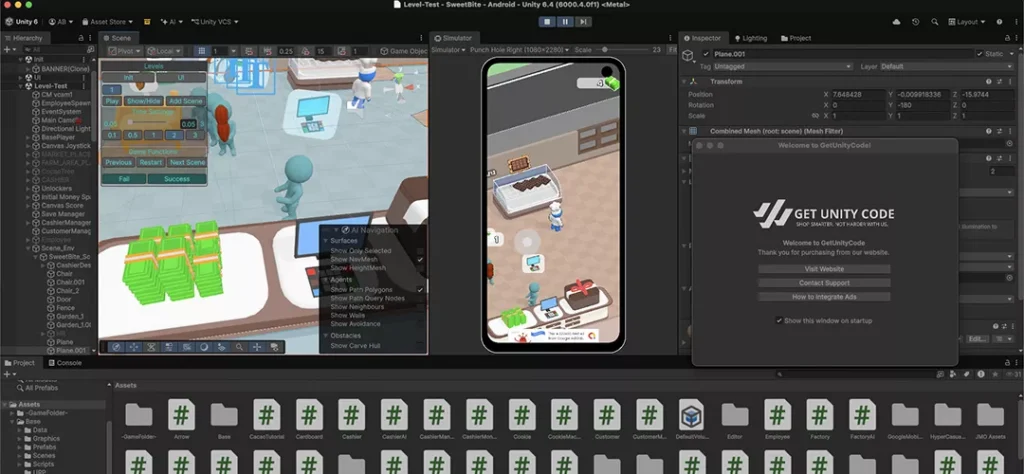
Task: Click the scale snap increment icon
Action: coord(342,51)
